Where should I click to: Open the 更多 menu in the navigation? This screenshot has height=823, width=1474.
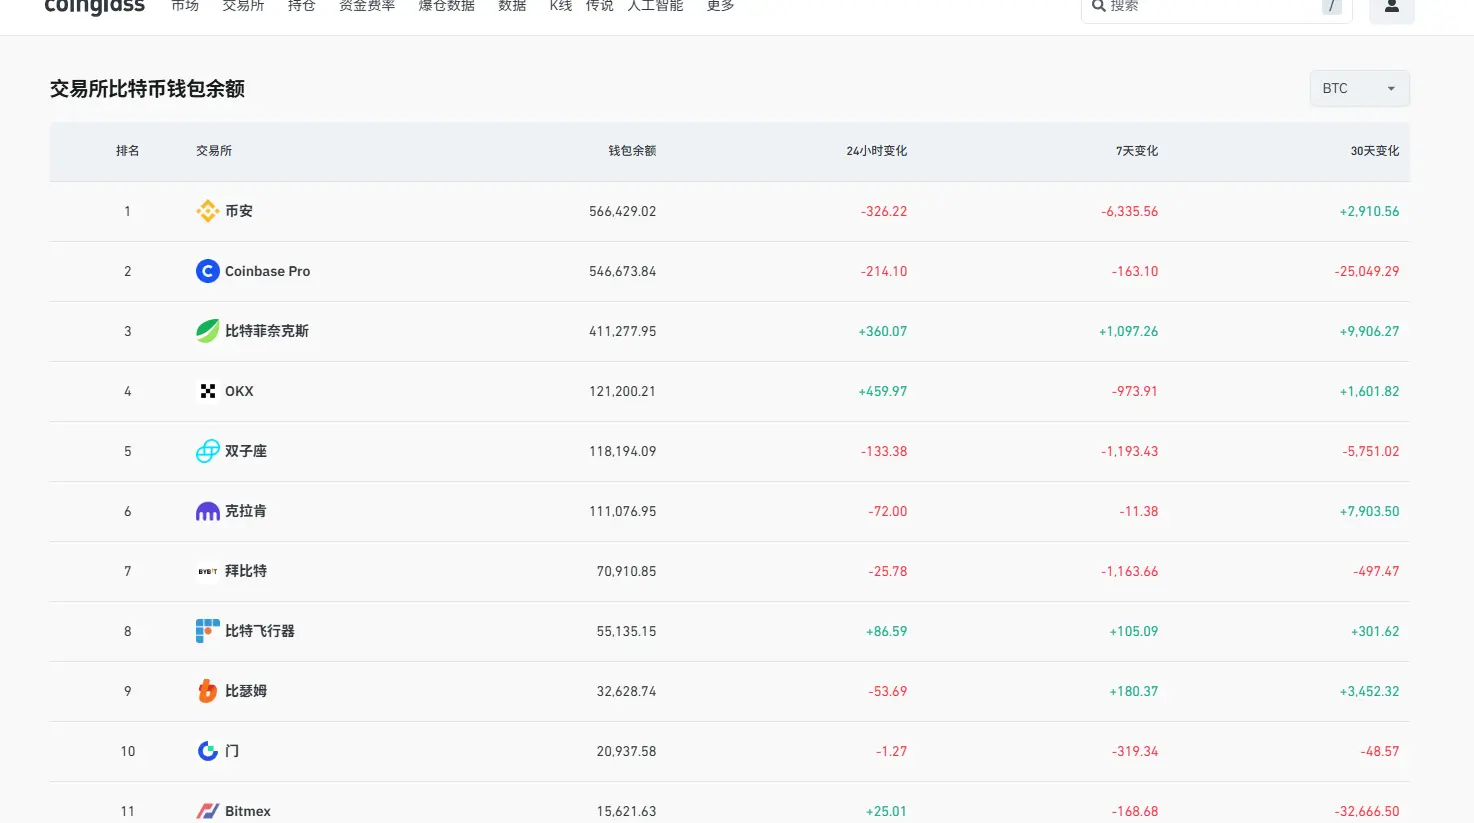(x=721, y=6)
